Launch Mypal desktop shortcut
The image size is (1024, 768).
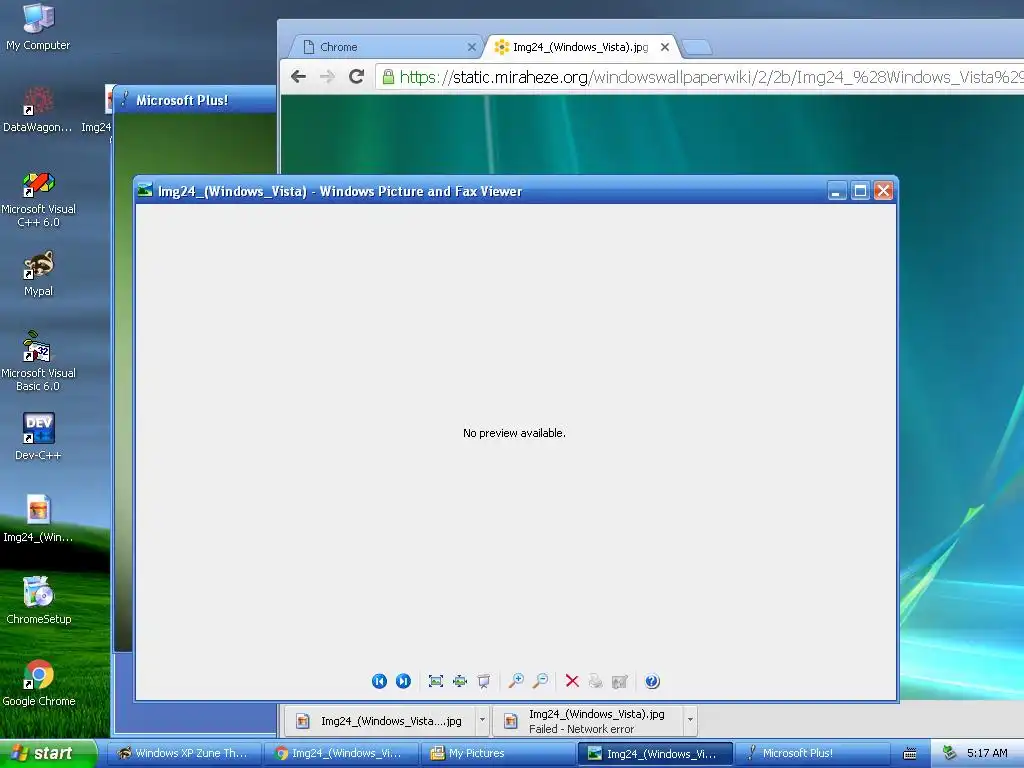tap(38, 274)
